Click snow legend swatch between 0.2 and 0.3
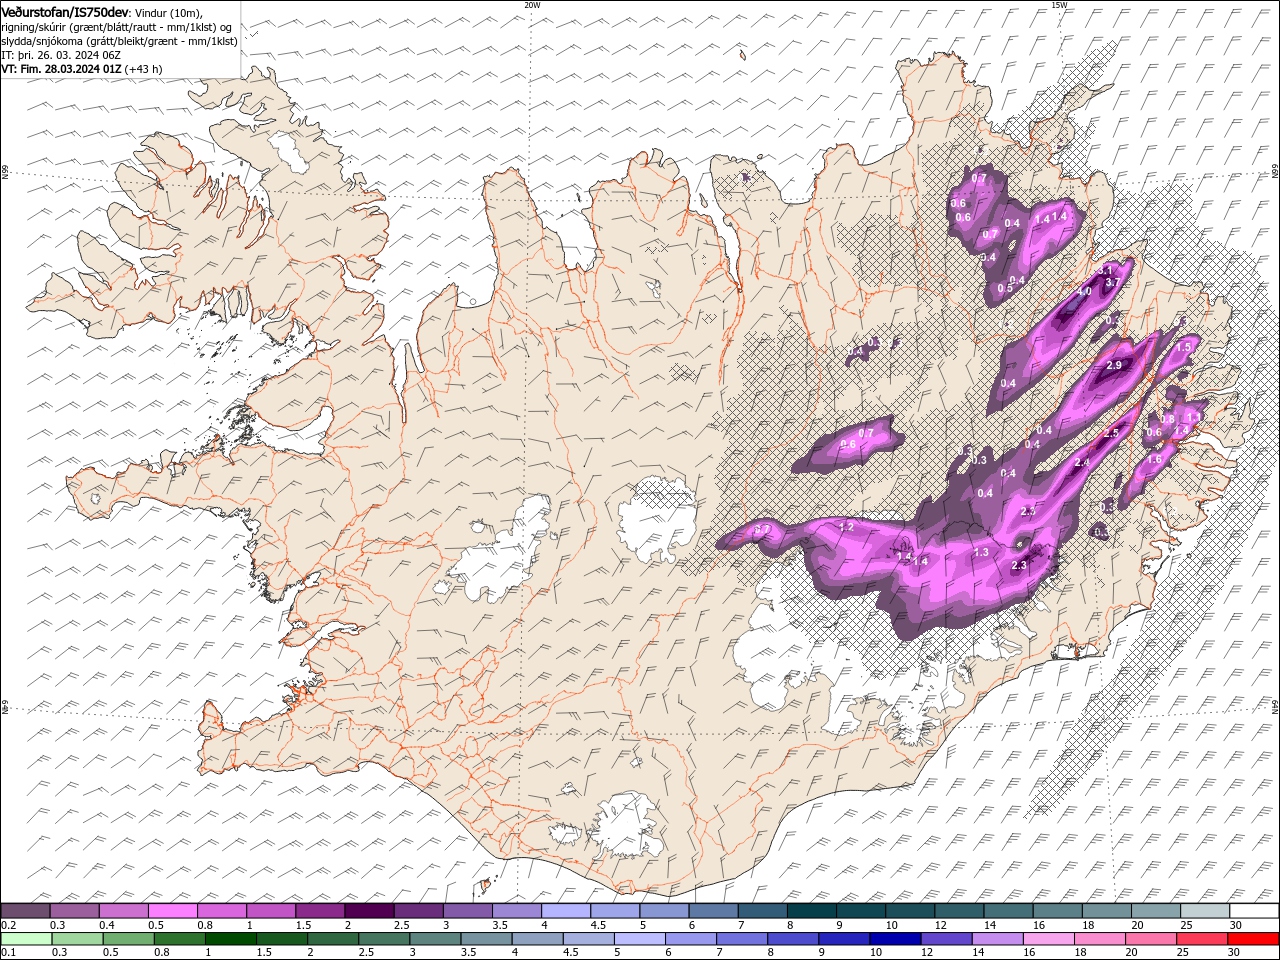Screen dimensions: 1280x960 click(x=25, y=911)
